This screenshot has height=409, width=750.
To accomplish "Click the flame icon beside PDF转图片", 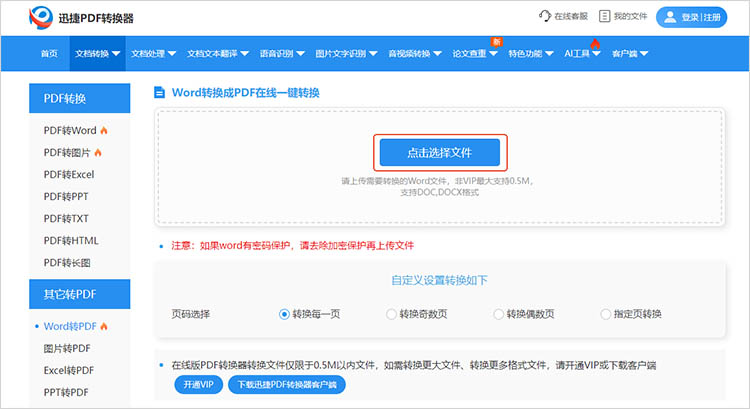I will (x=98, y=153).
